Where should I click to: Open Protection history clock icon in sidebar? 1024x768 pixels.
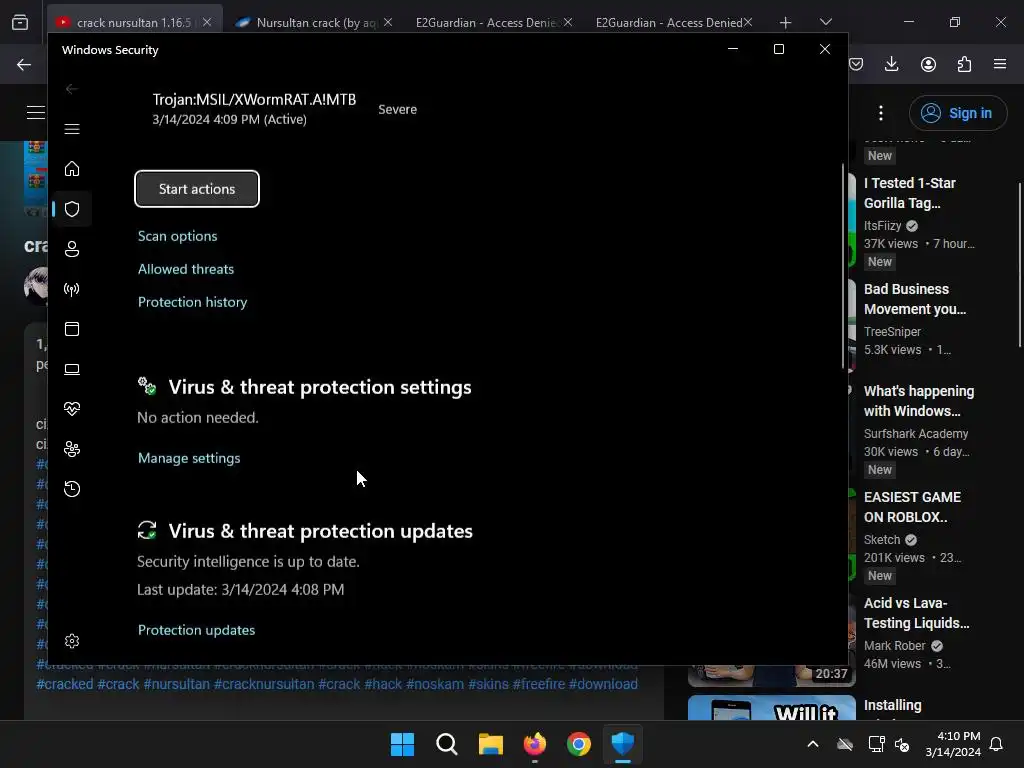pyautogui.click(x=72, y=489)
